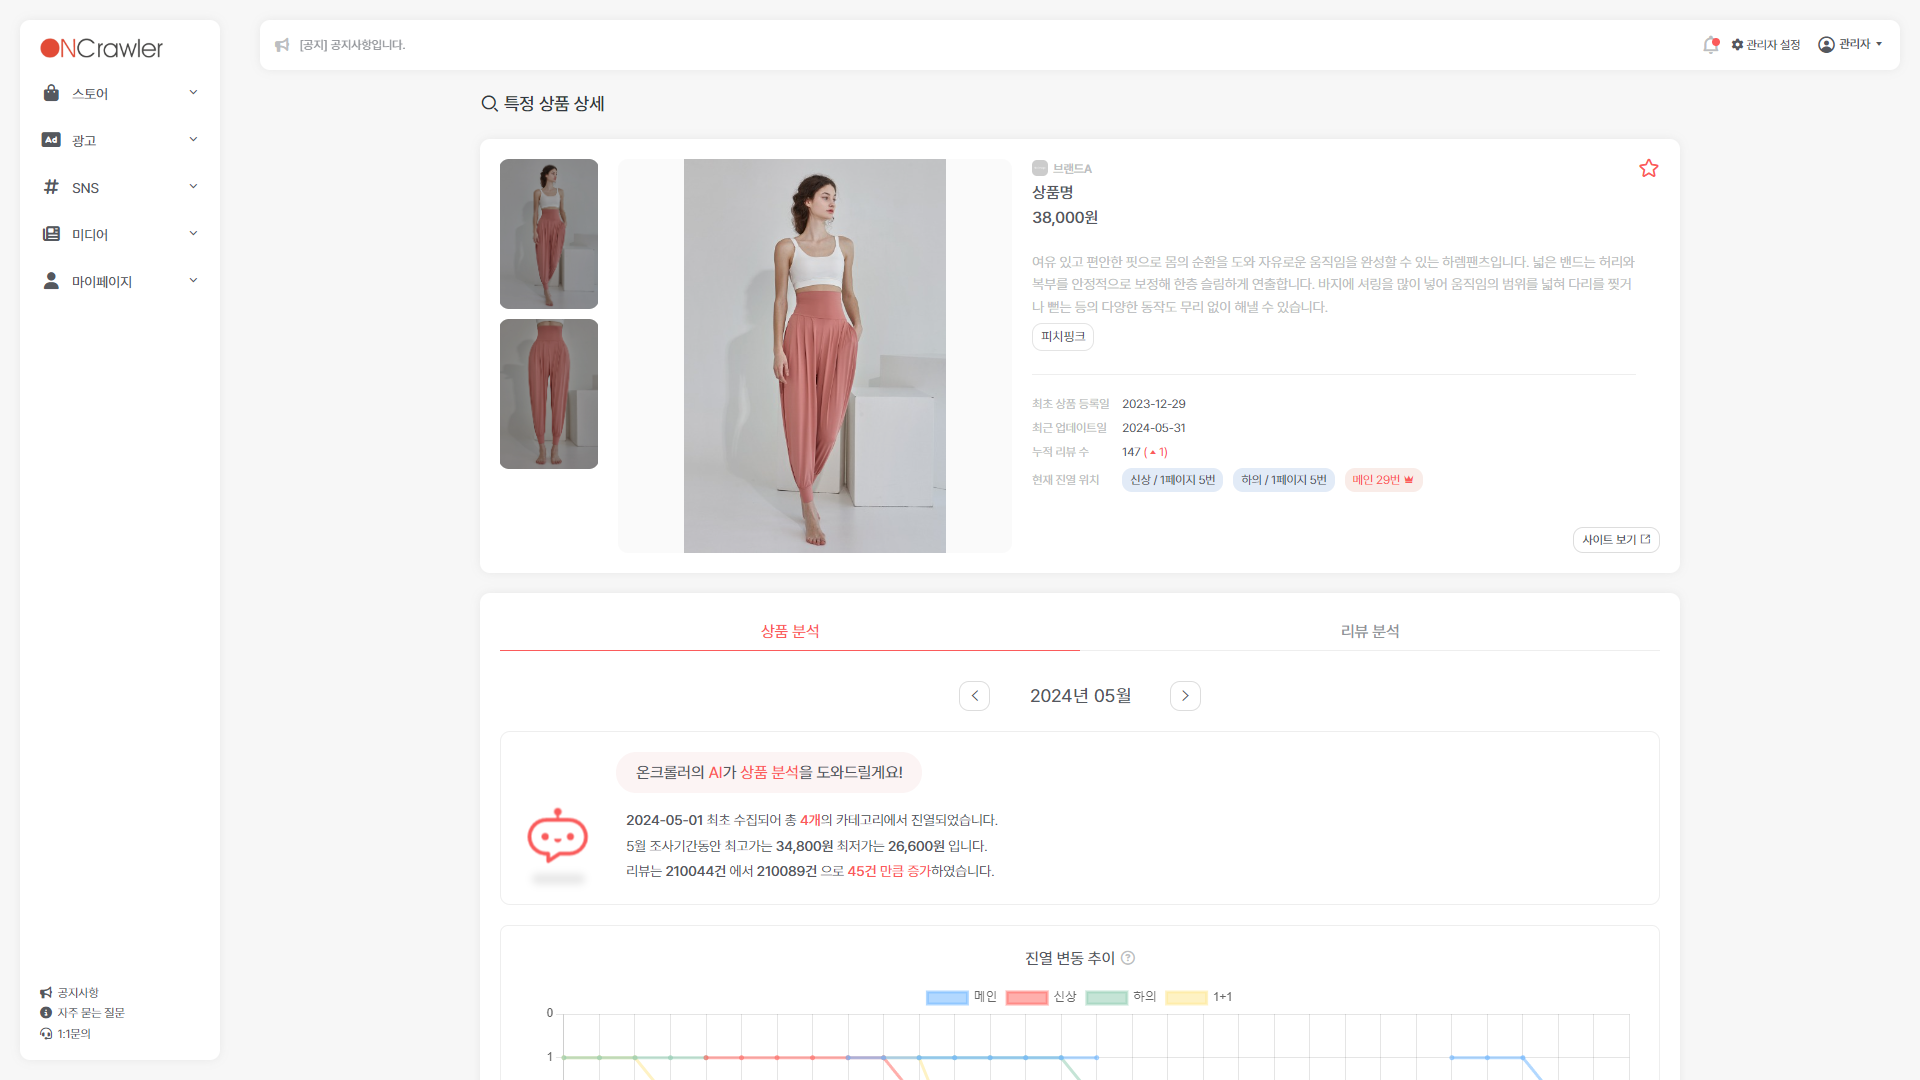Click the registration date 2023-12-29
The height and width of the screenshot is (1080, 1920).
coord(1154,404)
